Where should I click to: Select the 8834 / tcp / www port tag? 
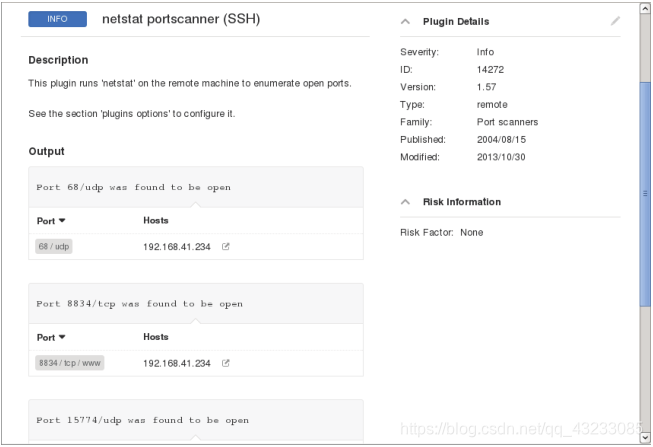[70, 363]
